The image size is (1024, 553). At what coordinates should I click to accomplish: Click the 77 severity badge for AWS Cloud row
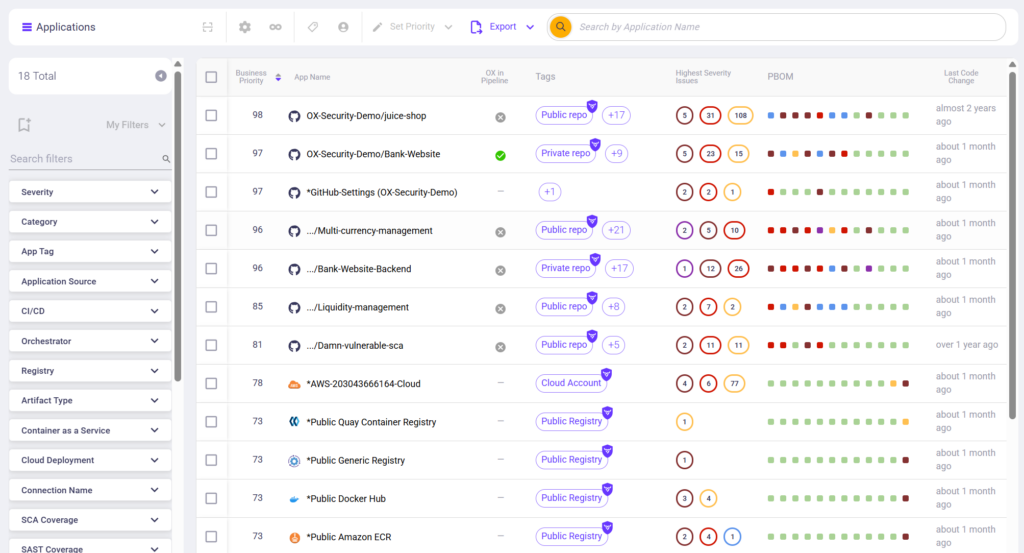(735, 383)
